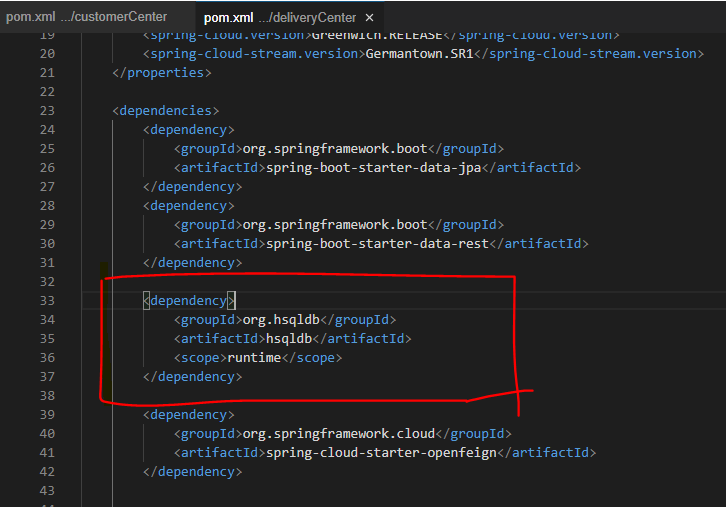
Task: Click line number 20 in the gutter
Action: pyautogui.click(x=47, y=54)
